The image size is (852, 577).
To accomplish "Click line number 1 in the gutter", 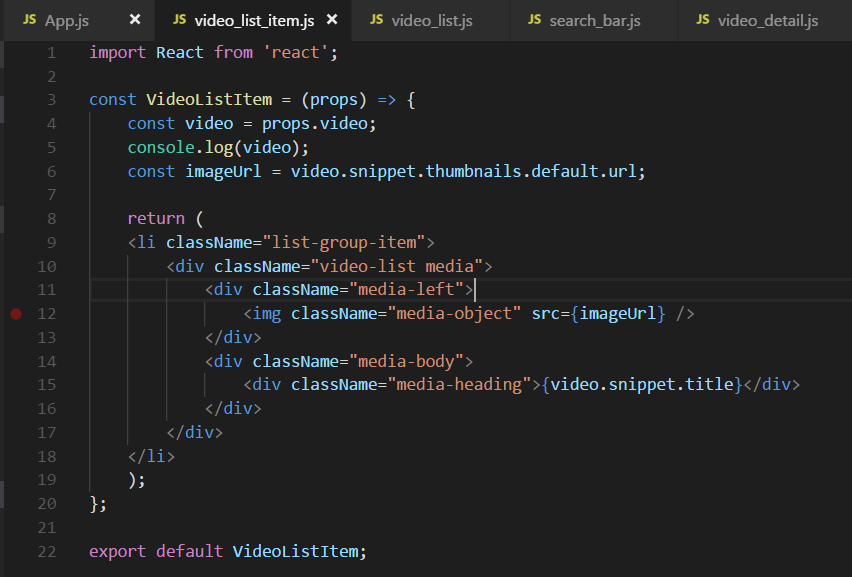I will pos(52,53).
